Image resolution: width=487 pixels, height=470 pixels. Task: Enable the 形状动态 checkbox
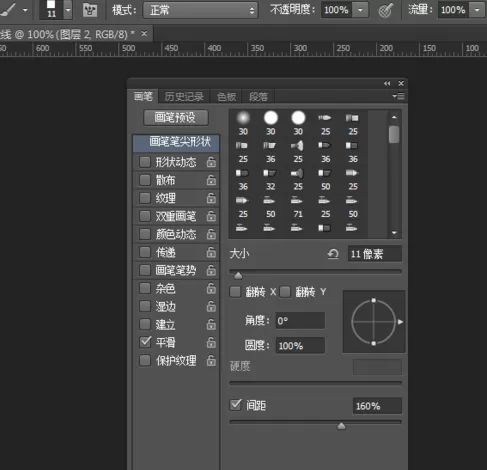click(145, 162)
